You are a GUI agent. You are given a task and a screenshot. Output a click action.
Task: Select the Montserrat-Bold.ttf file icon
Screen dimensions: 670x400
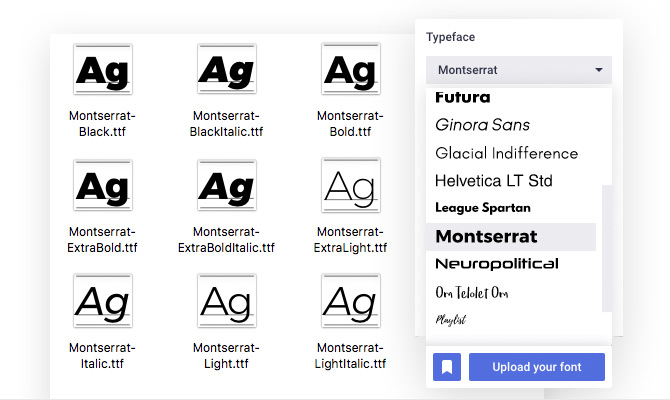[351, 69]
